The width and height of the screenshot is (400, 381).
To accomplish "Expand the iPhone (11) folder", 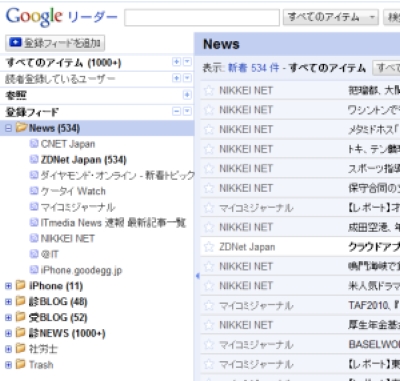I will [x=9, y=286].
